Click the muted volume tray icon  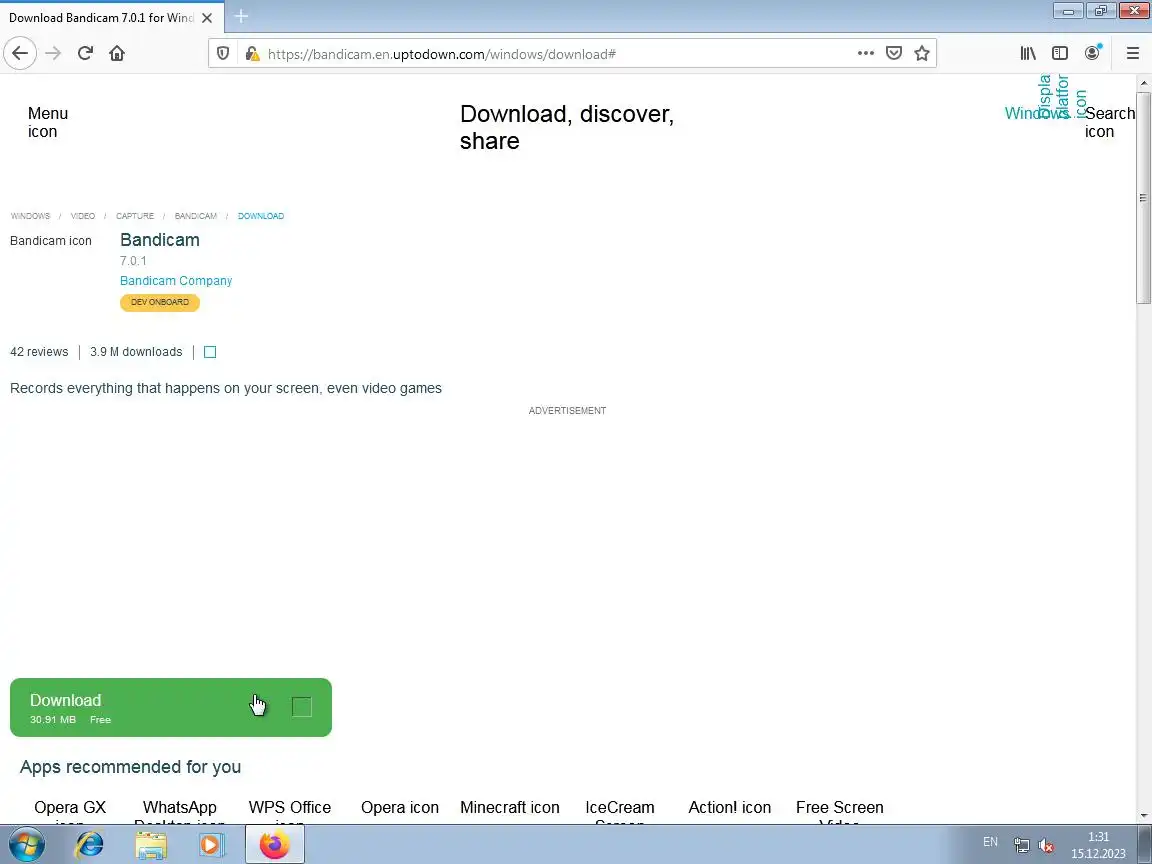click(x=1046, y=846)
